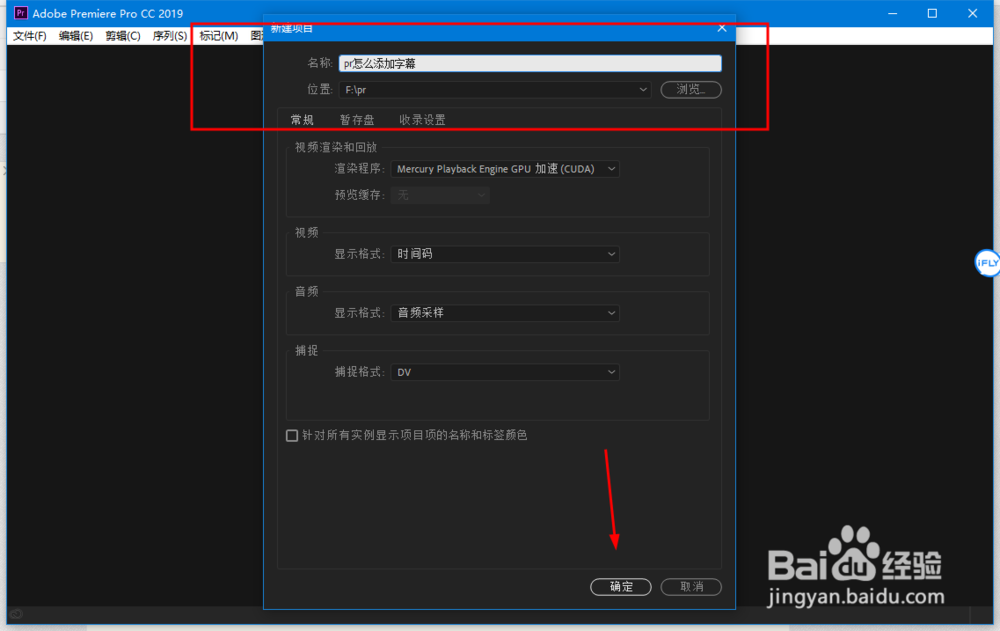Close the Adobe Premiere Pro window

coord(973,13)
